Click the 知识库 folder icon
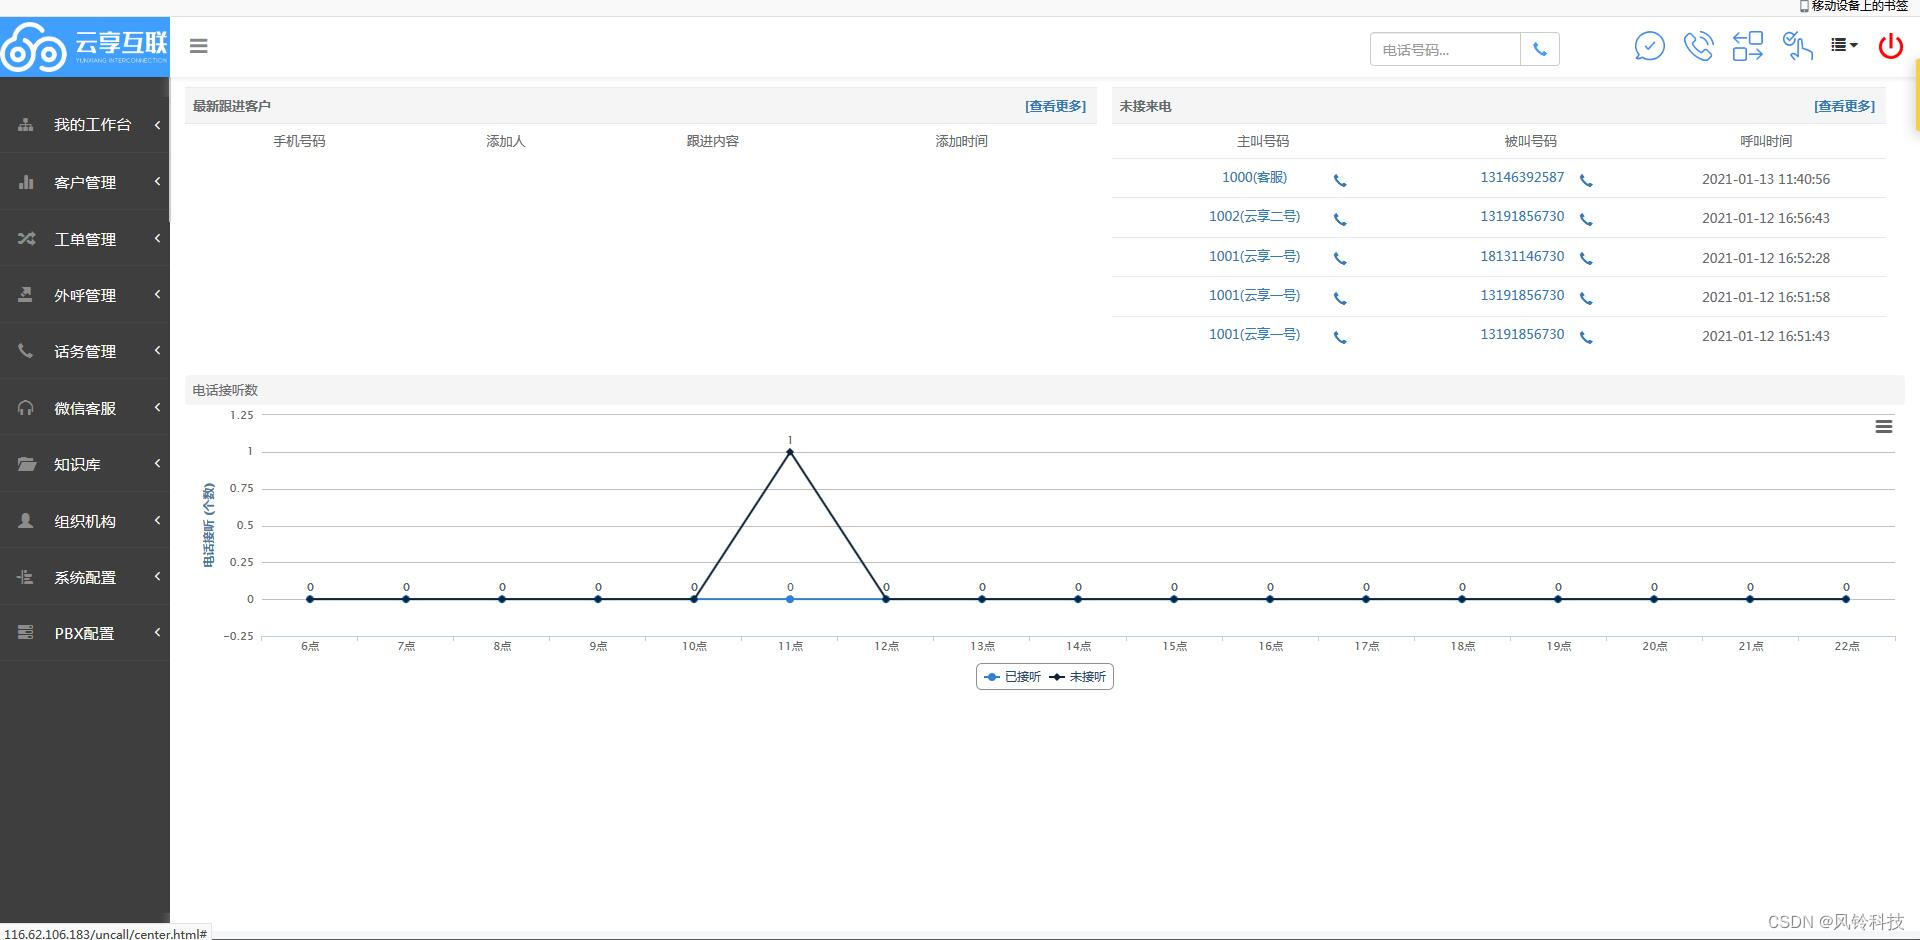 point(26,464)
